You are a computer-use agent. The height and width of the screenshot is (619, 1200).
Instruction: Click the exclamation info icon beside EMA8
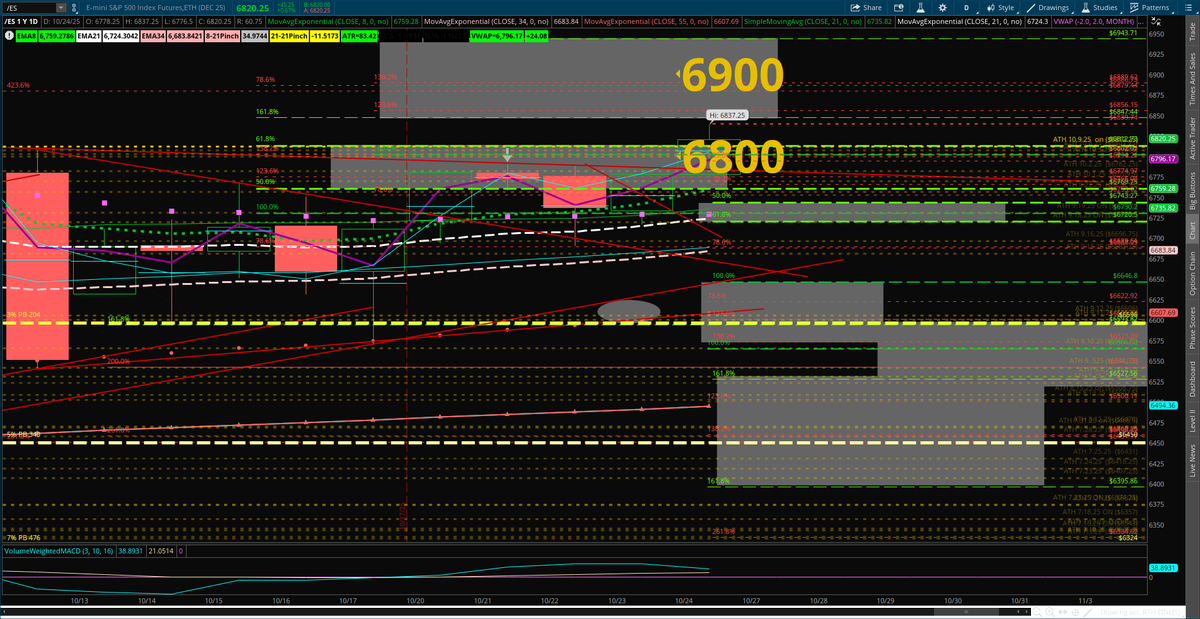8,36
